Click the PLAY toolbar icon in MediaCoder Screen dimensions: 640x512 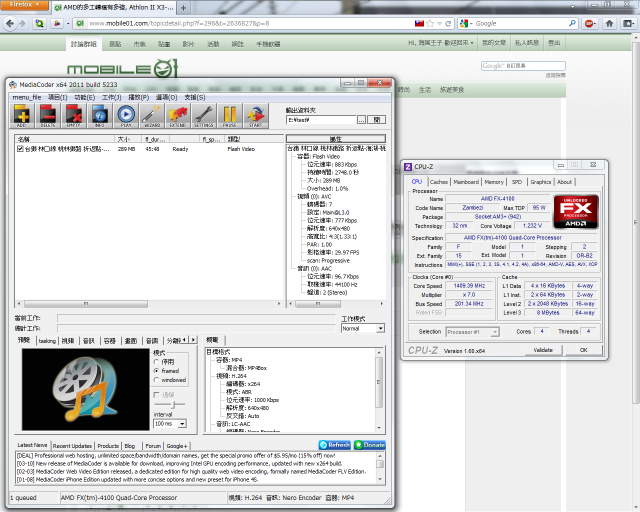tap(126, 116)
